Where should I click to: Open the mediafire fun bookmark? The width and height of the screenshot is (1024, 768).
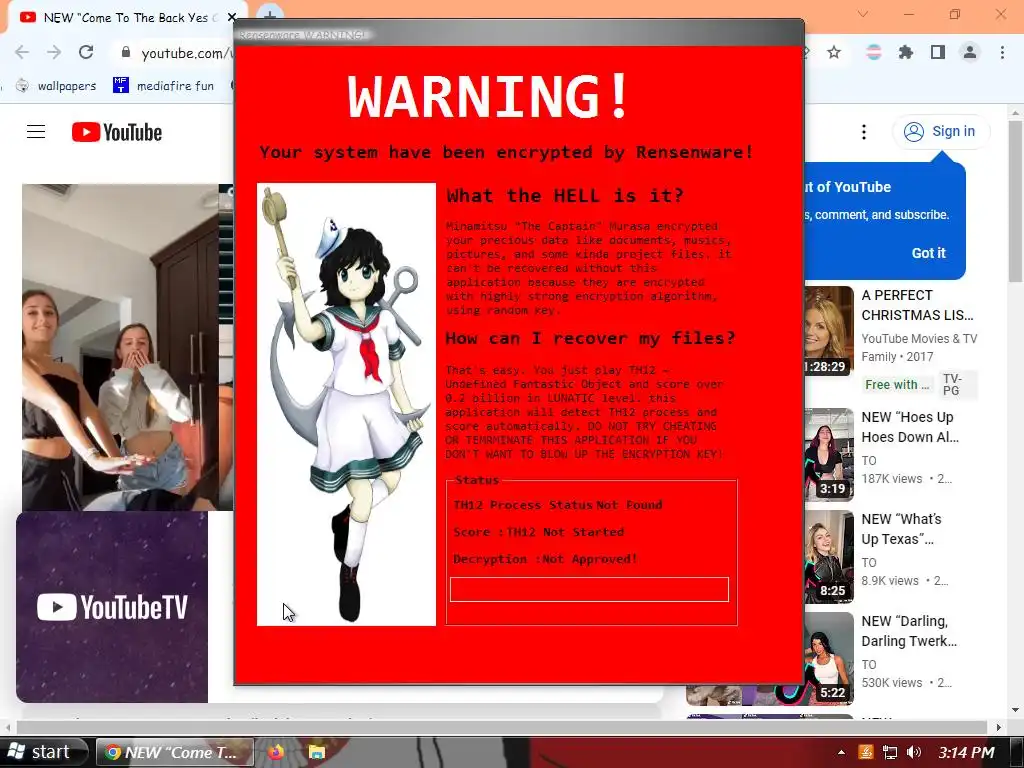tap(163, 86)
